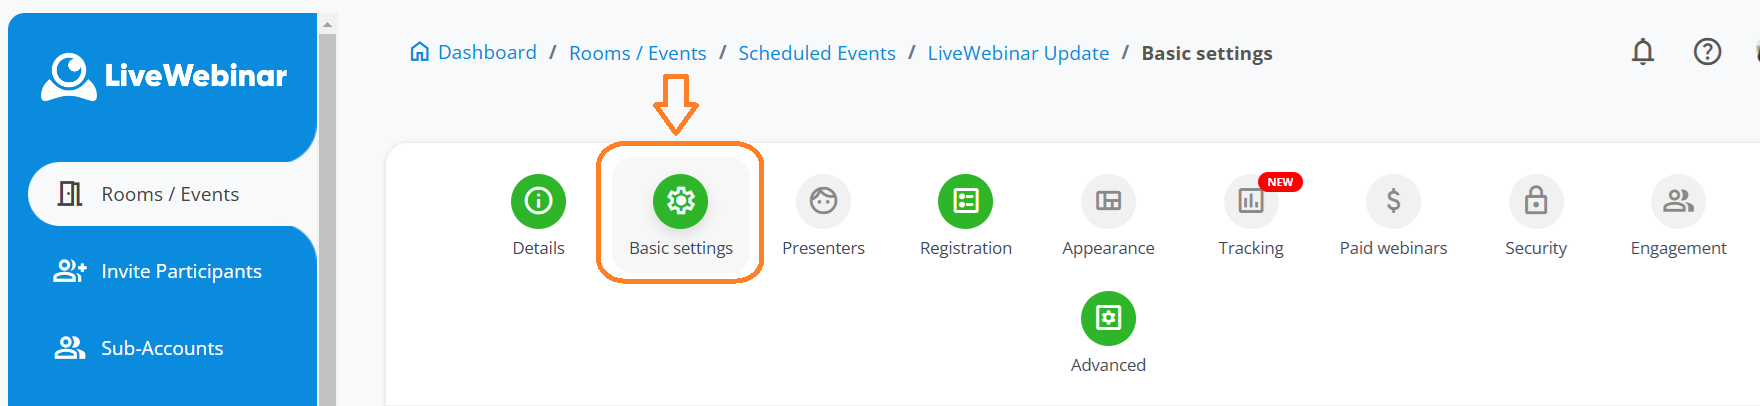The width and height of the screenshot is (1760, 406).
Task: Select Sub-Accounts in sidebar
Action: pos(161,348)
